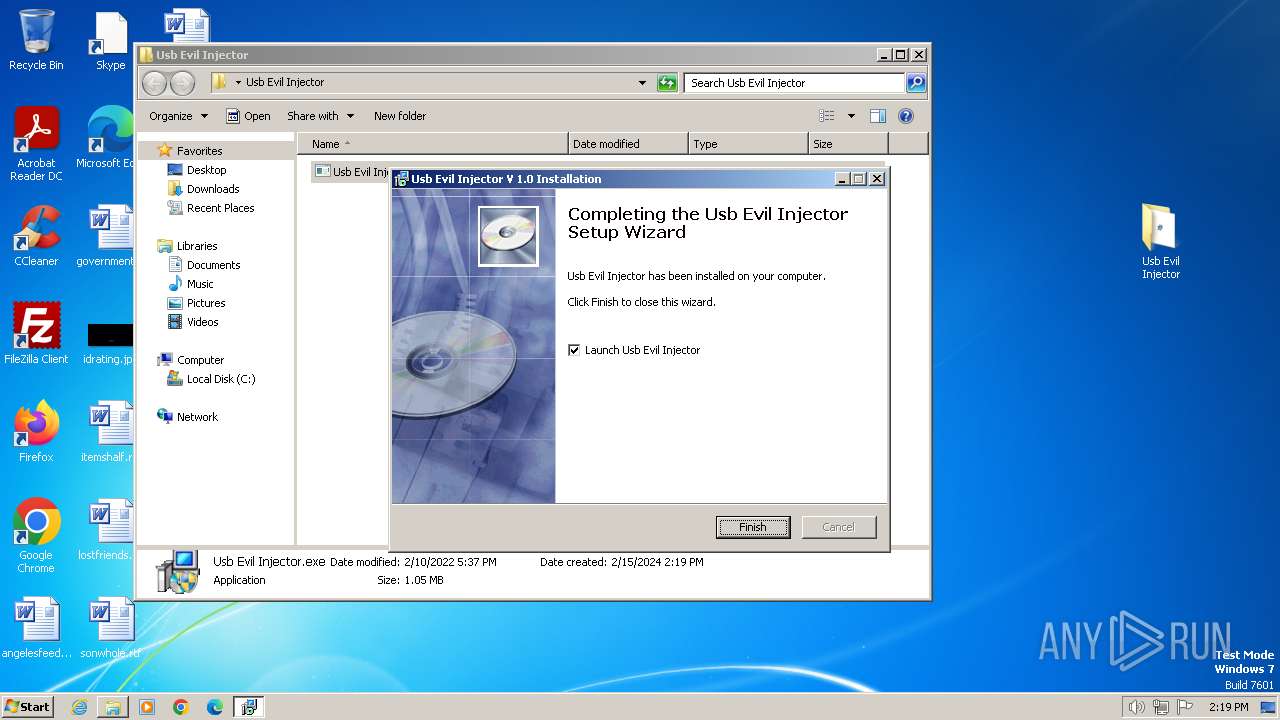This screenshot has width=1280, height=720.
Task: Expand the view options dropdown arrow
Action: pos(851,116)
